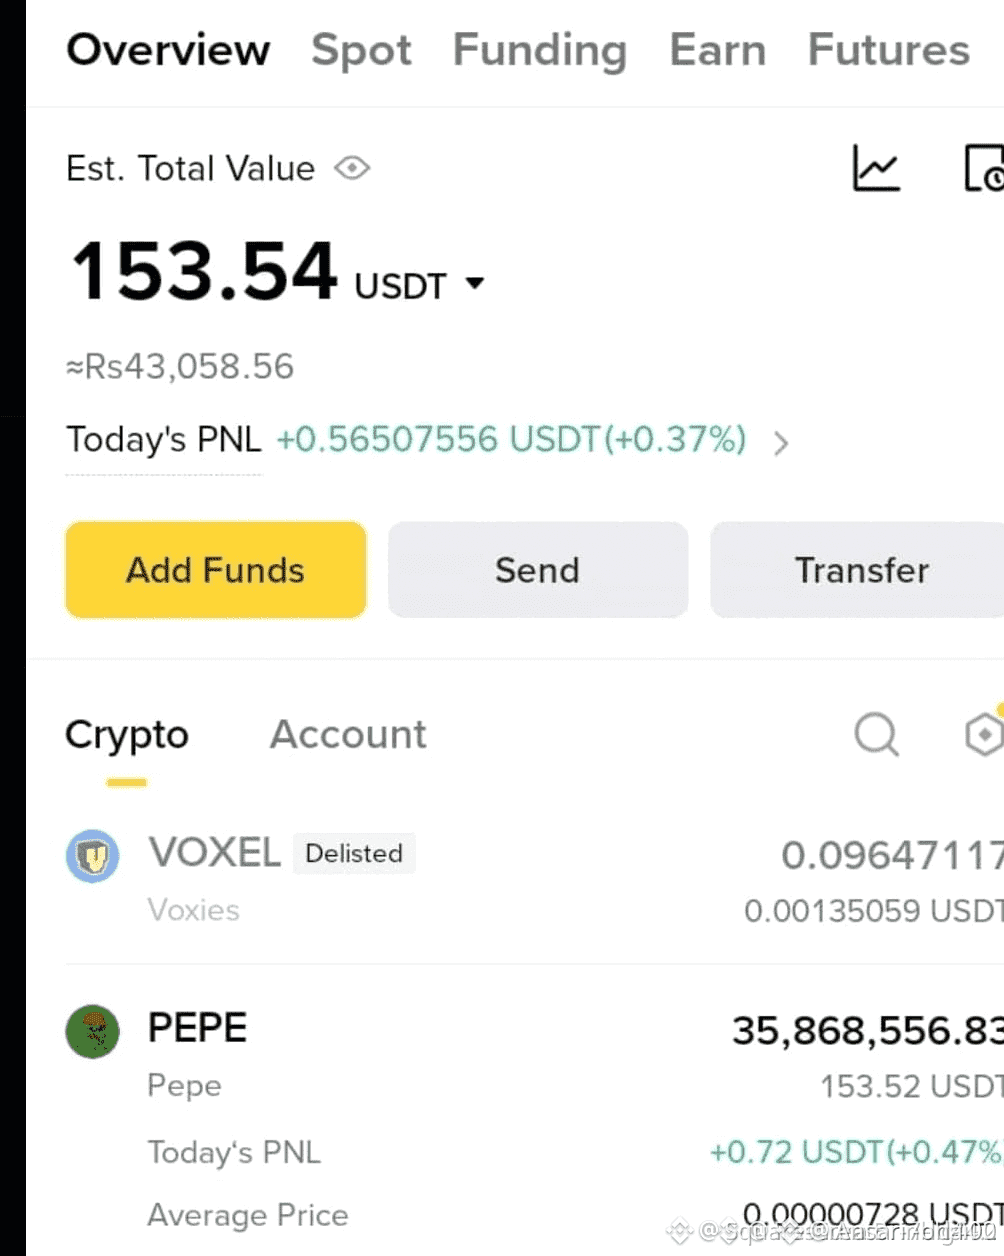Tap the Add Funds button
Viewport: 1004px width, 1256px height.
216,570
